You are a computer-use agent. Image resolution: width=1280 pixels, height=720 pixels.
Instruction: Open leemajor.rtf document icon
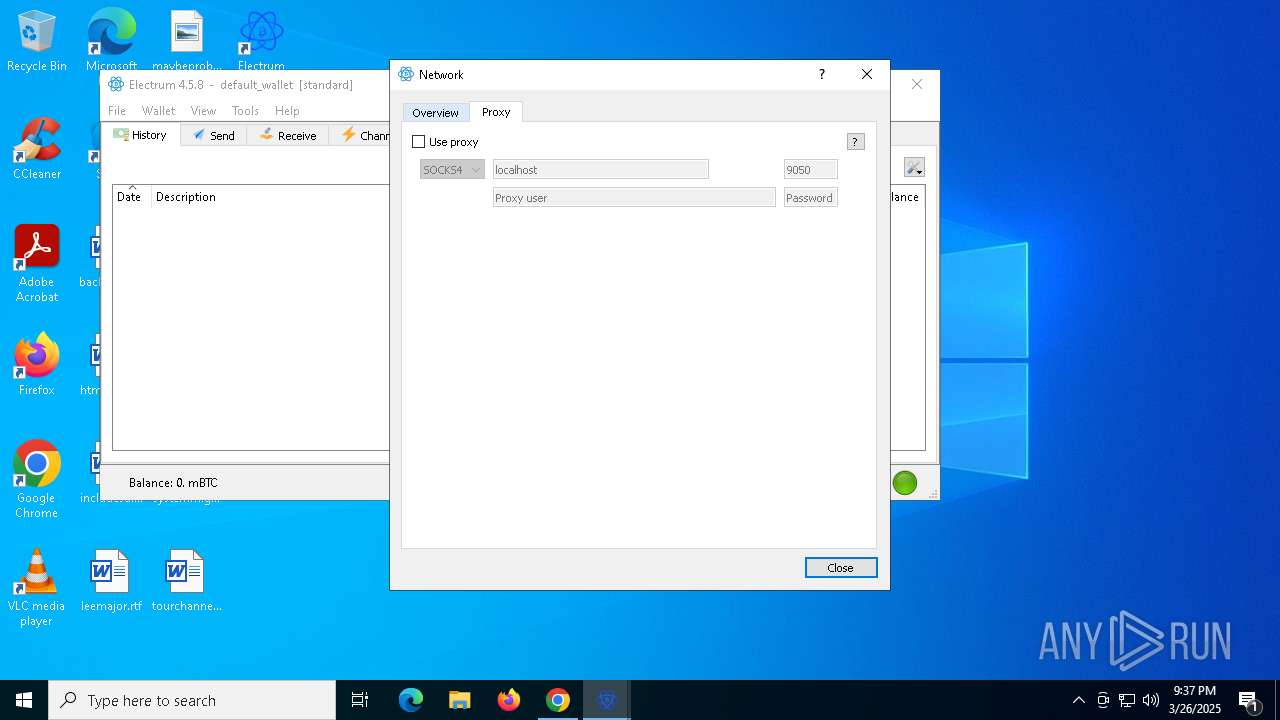point(111,580)
